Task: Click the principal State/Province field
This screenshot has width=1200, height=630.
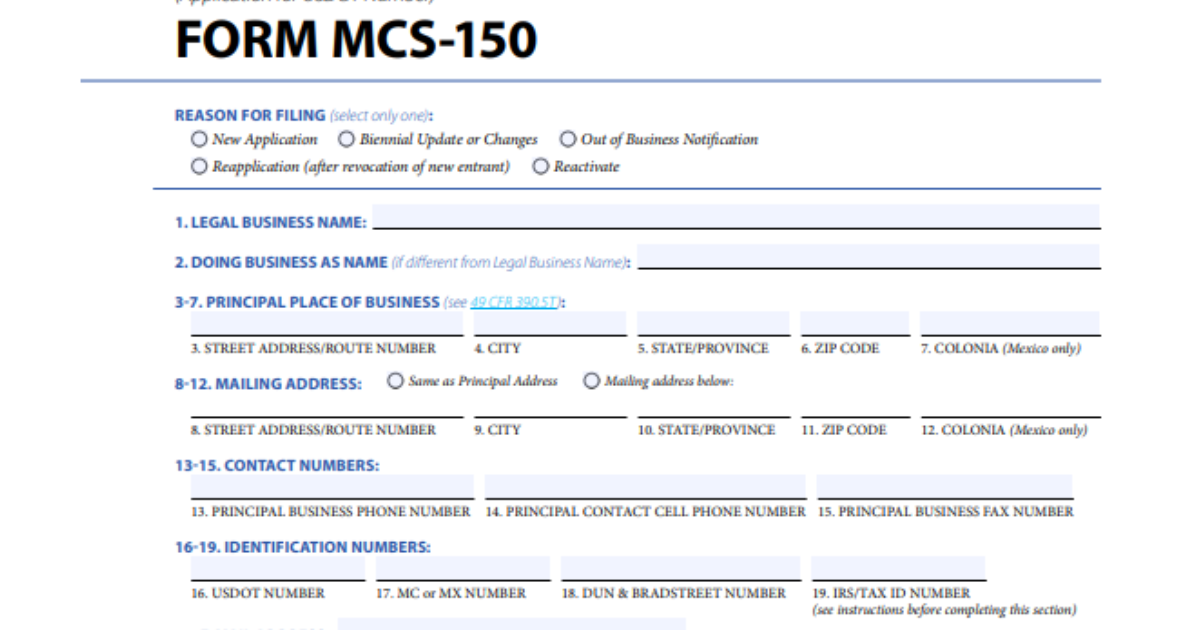Action: click(712, 324)
